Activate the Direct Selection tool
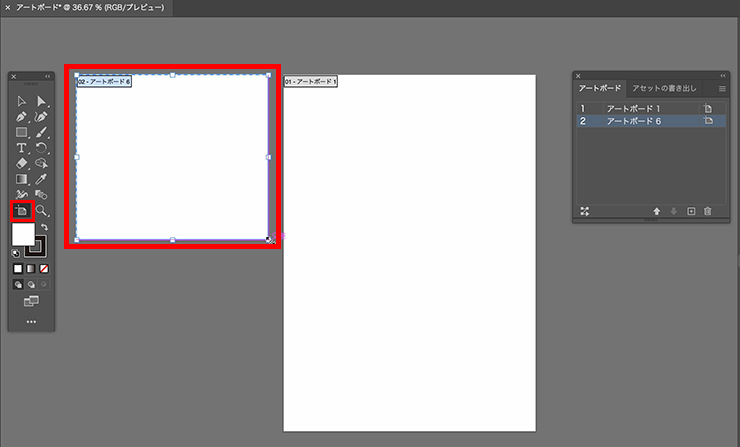Screen dimensions: 740x447 (x=42, y=100)
